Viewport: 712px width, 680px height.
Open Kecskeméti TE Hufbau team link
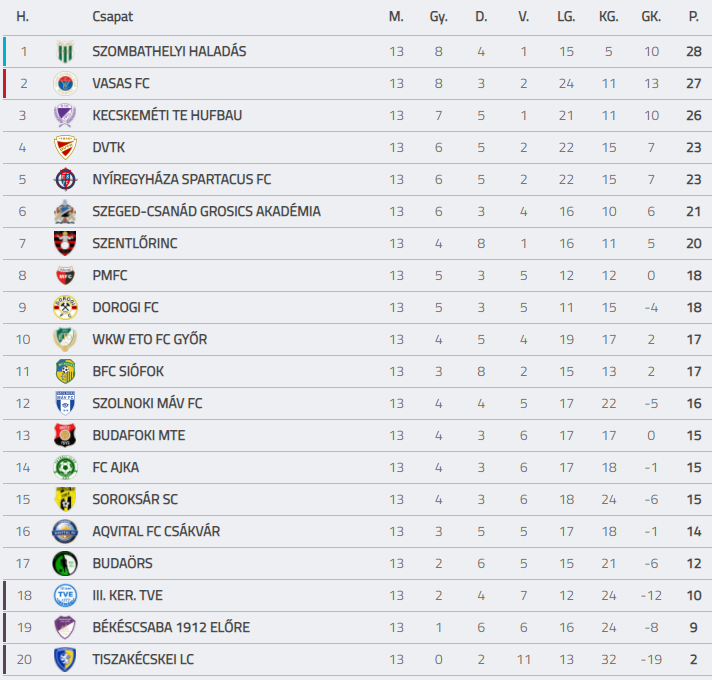(167, 115)
